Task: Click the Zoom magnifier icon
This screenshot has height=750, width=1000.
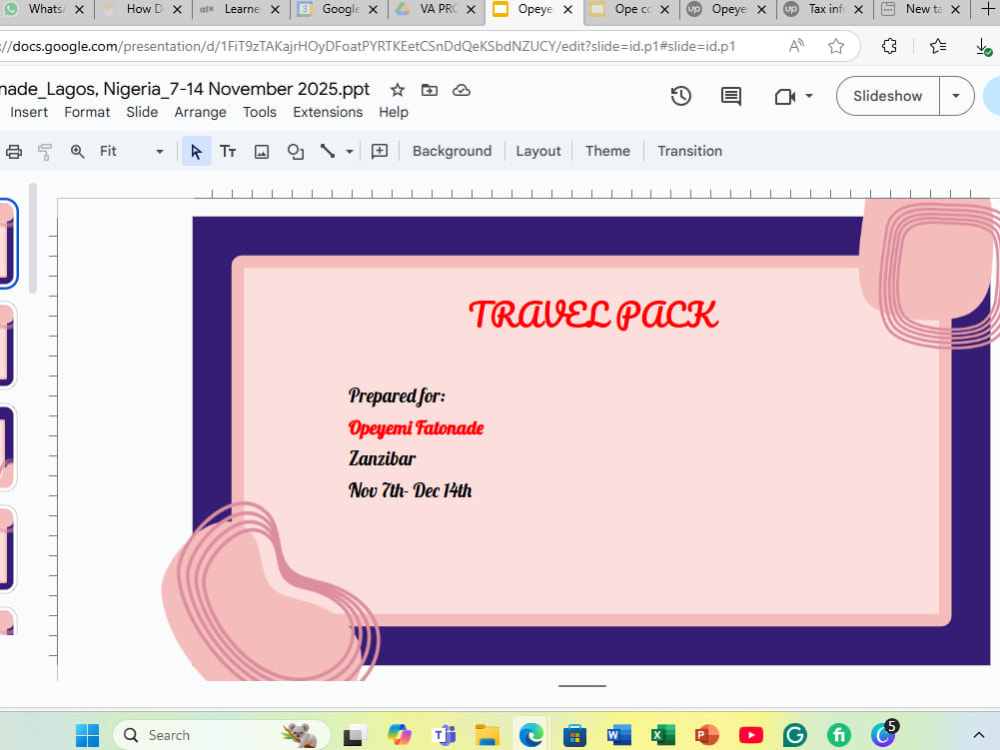Action: [77, 152]
